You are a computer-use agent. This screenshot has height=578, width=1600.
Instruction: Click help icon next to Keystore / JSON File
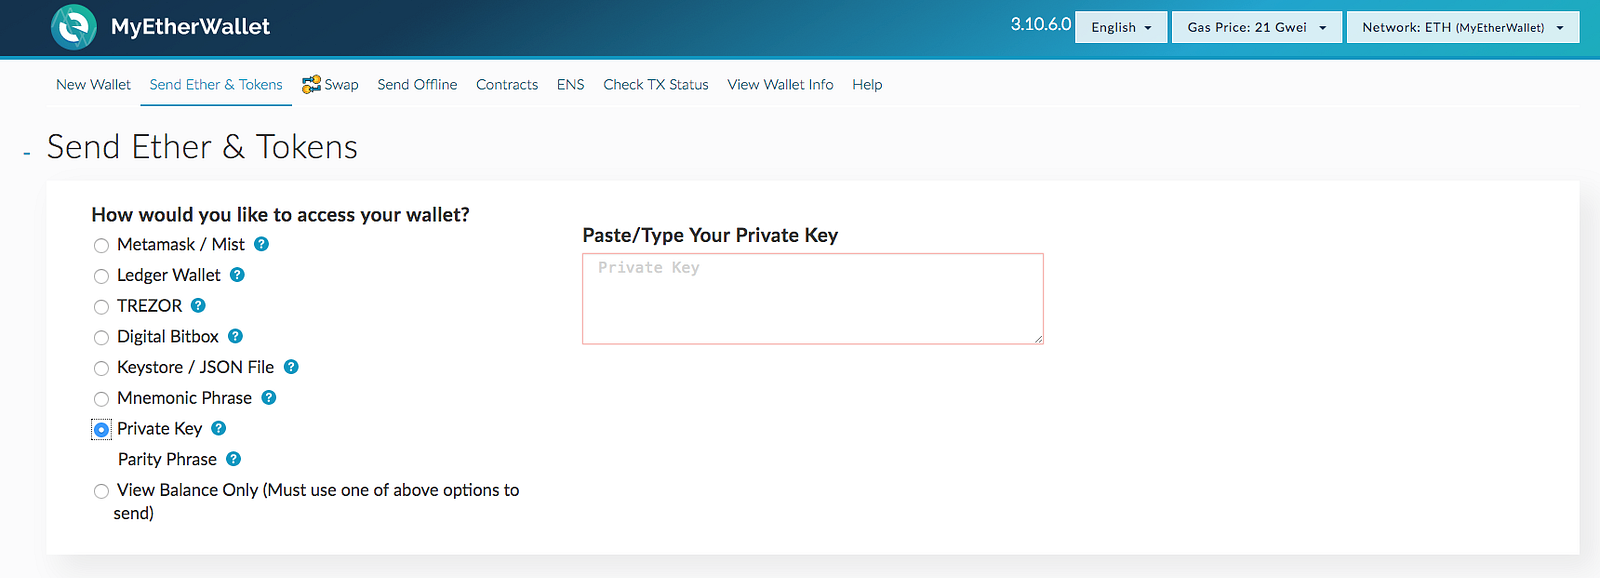[291, 367]
